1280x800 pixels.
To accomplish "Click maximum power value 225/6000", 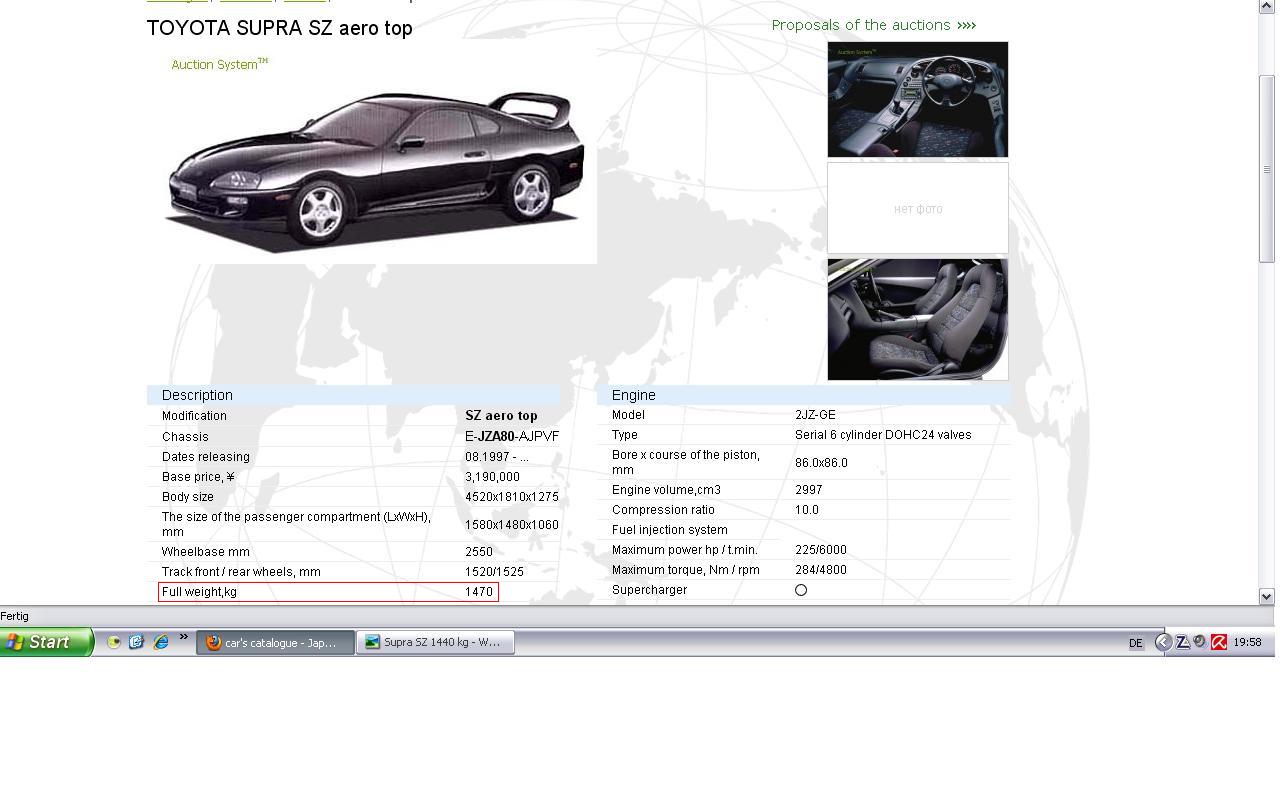I will point(821,550).
